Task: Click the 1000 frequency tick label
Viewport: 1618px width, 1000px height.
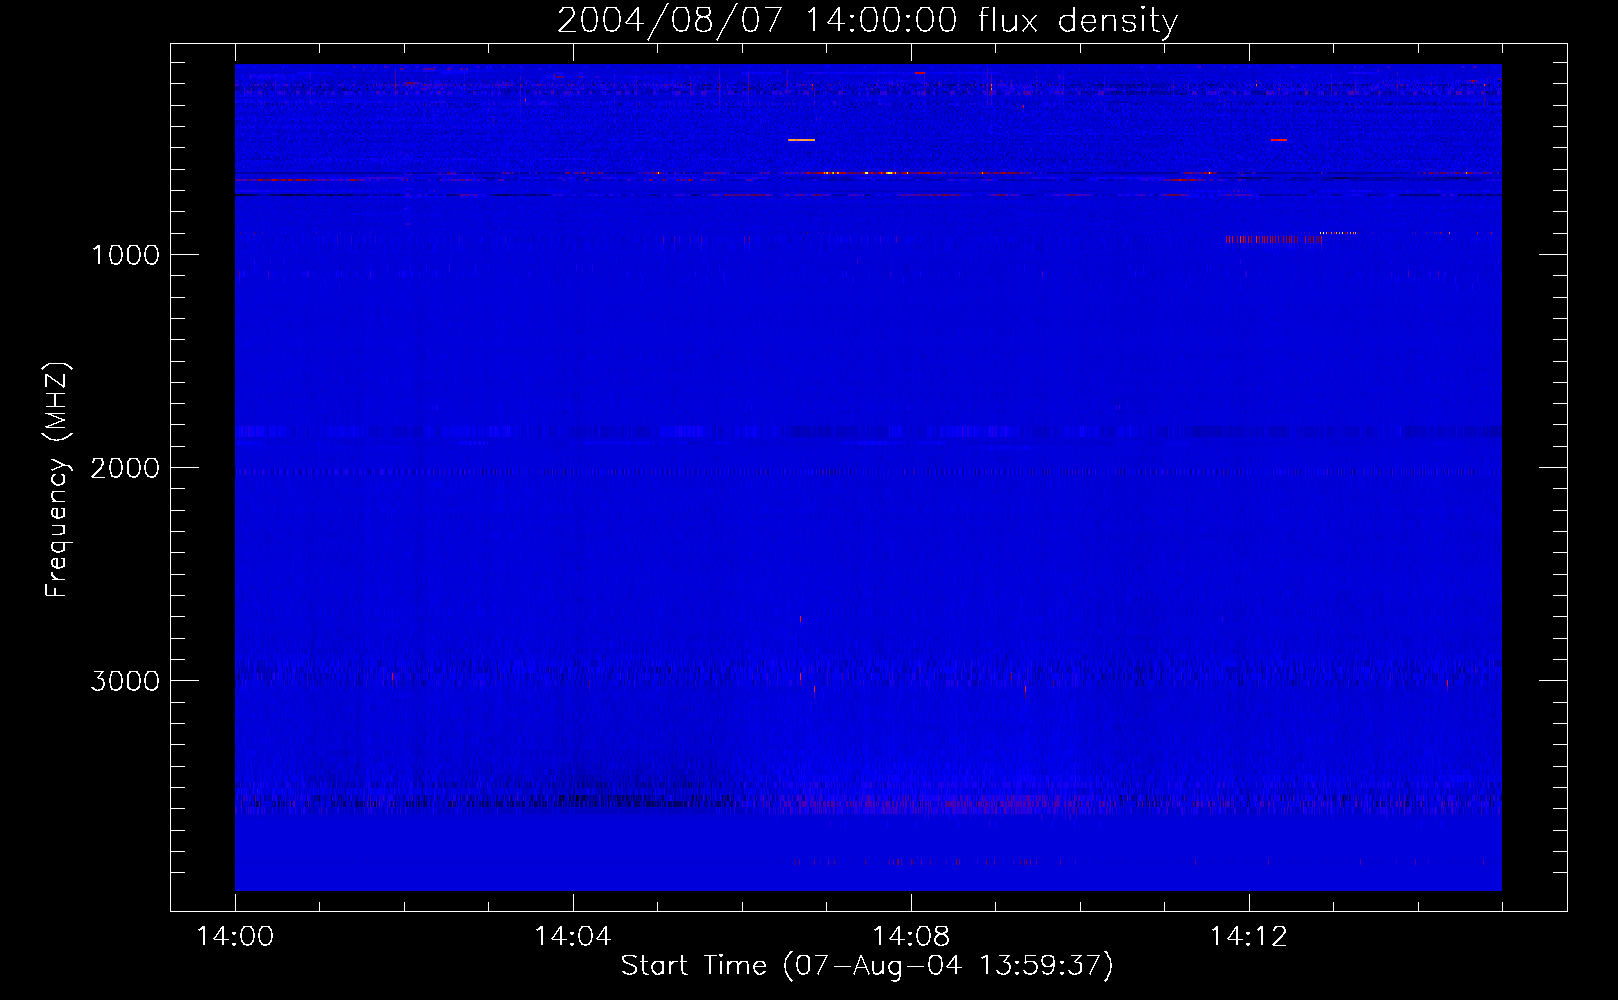Action: 125,255
